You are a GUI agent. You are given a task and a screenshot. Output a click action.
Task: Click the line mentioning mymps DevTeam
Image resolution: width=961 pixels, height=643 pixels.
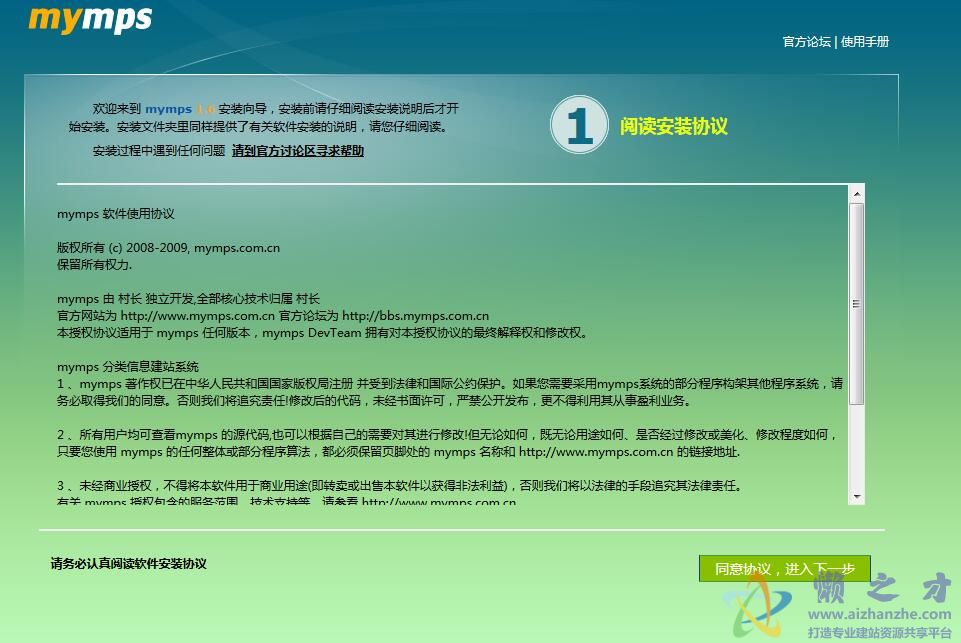pos(322,333)
